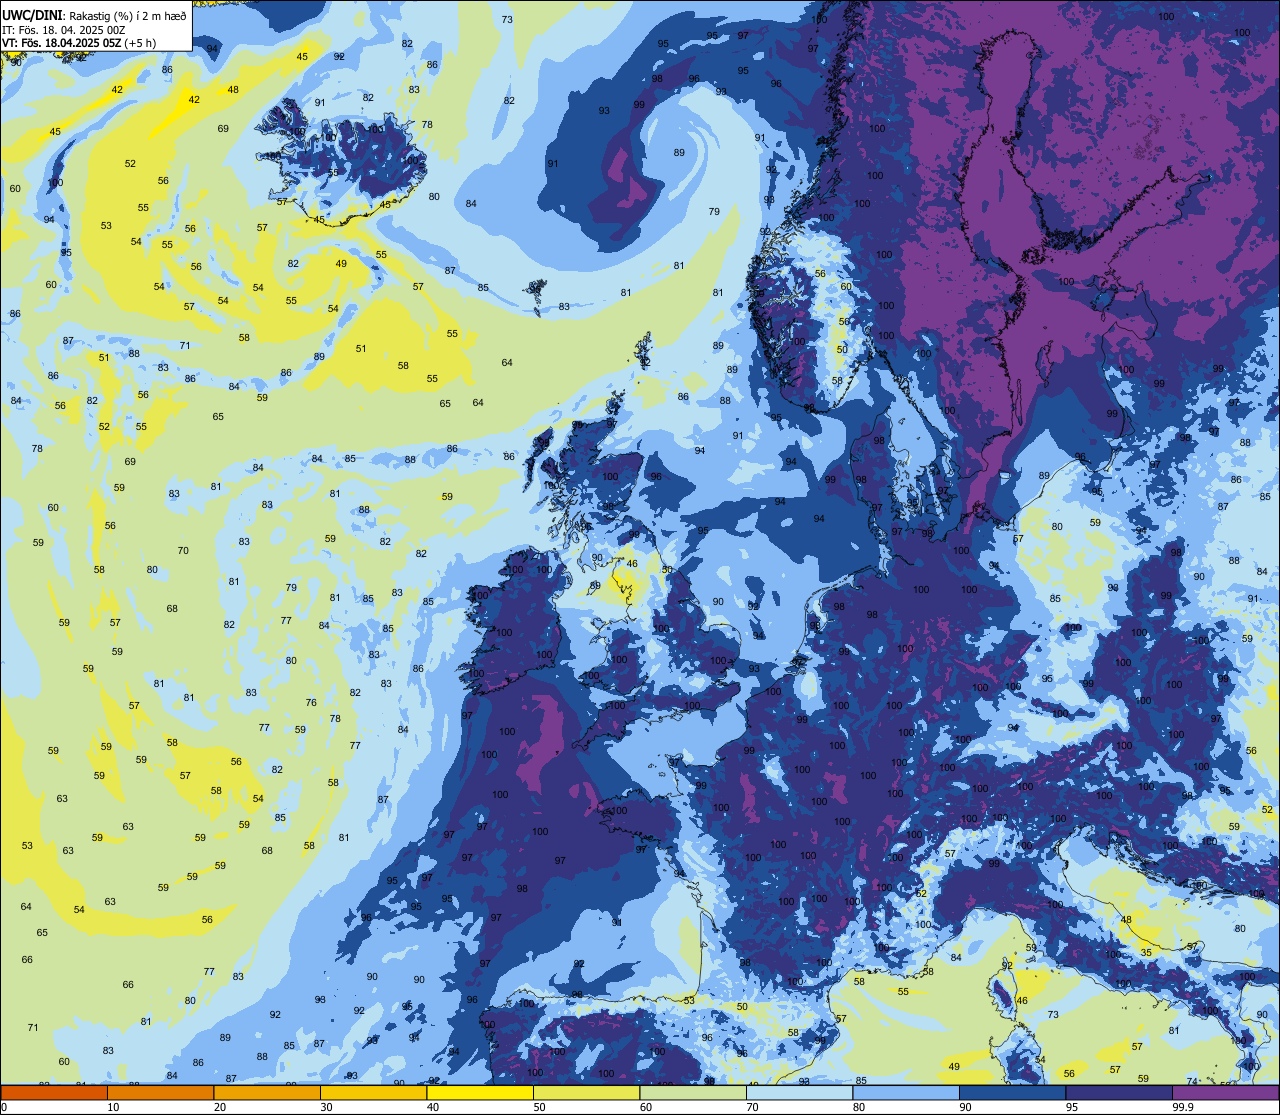The image size is (1280, 1115).
Task: Click the legend label '90' on the color scale
Action: click(x=965, y=1107)
